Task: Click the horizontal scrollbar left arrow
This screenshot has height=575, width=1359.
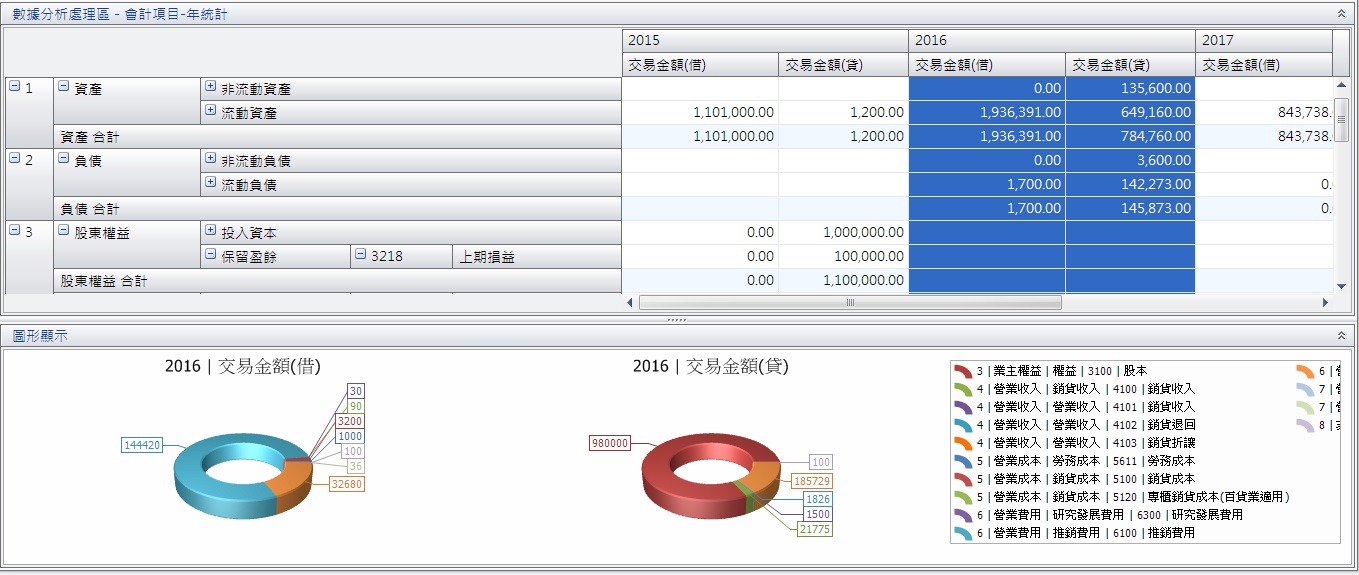Action: click(630, 302)
